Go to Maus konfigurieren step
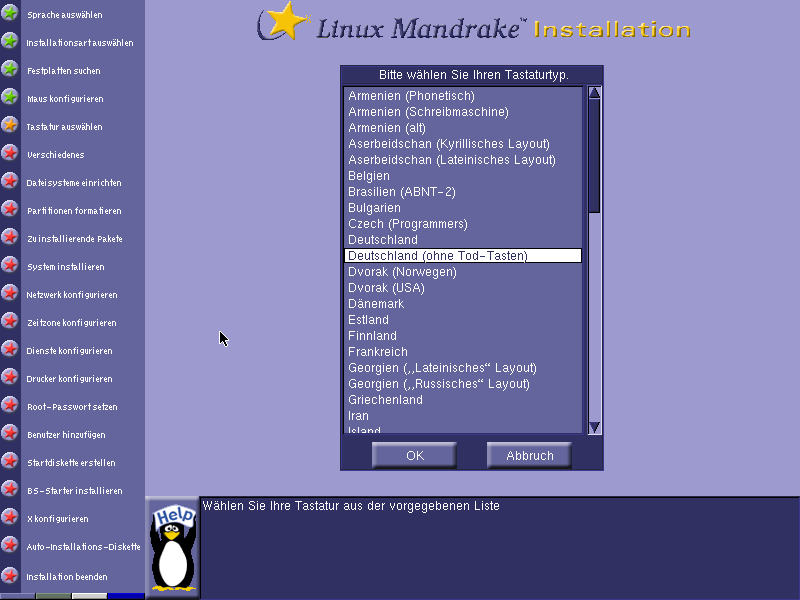 tap(65, 99)
